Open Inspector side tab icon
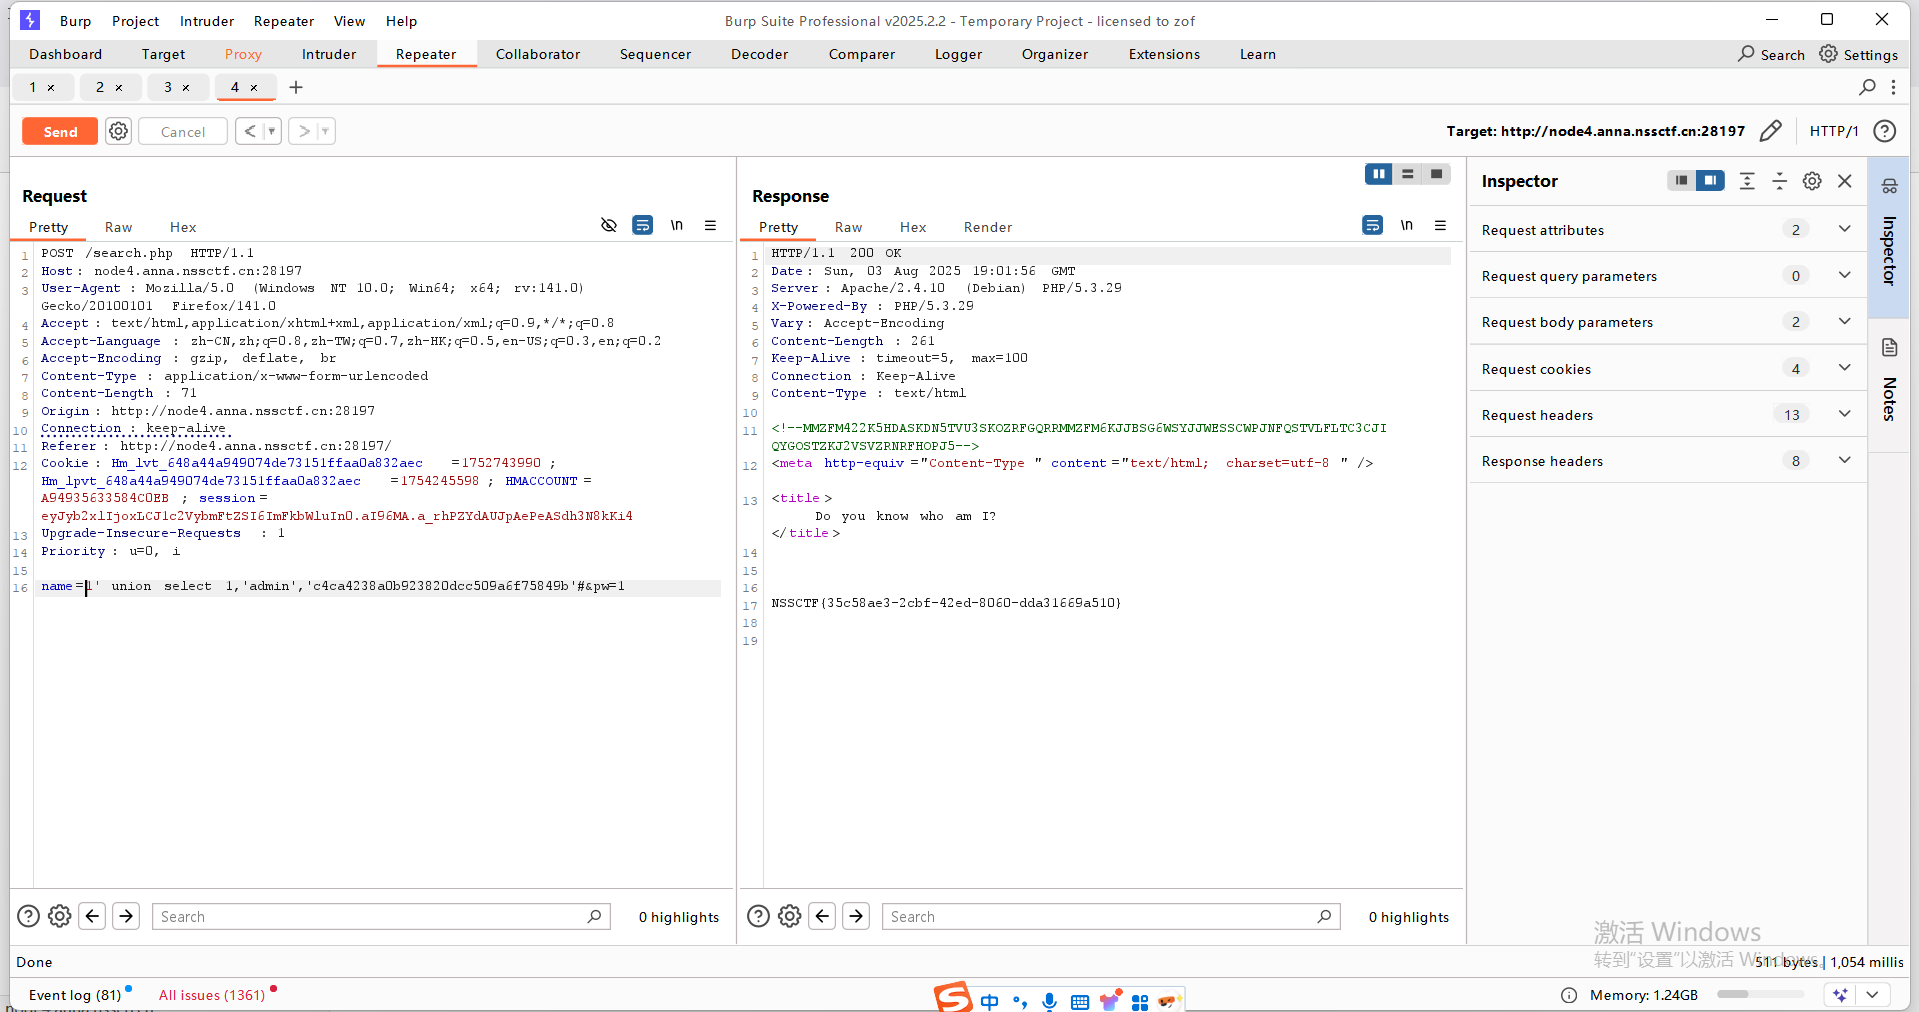This screenshot has width=1919, height=1012. [1889, 186]
